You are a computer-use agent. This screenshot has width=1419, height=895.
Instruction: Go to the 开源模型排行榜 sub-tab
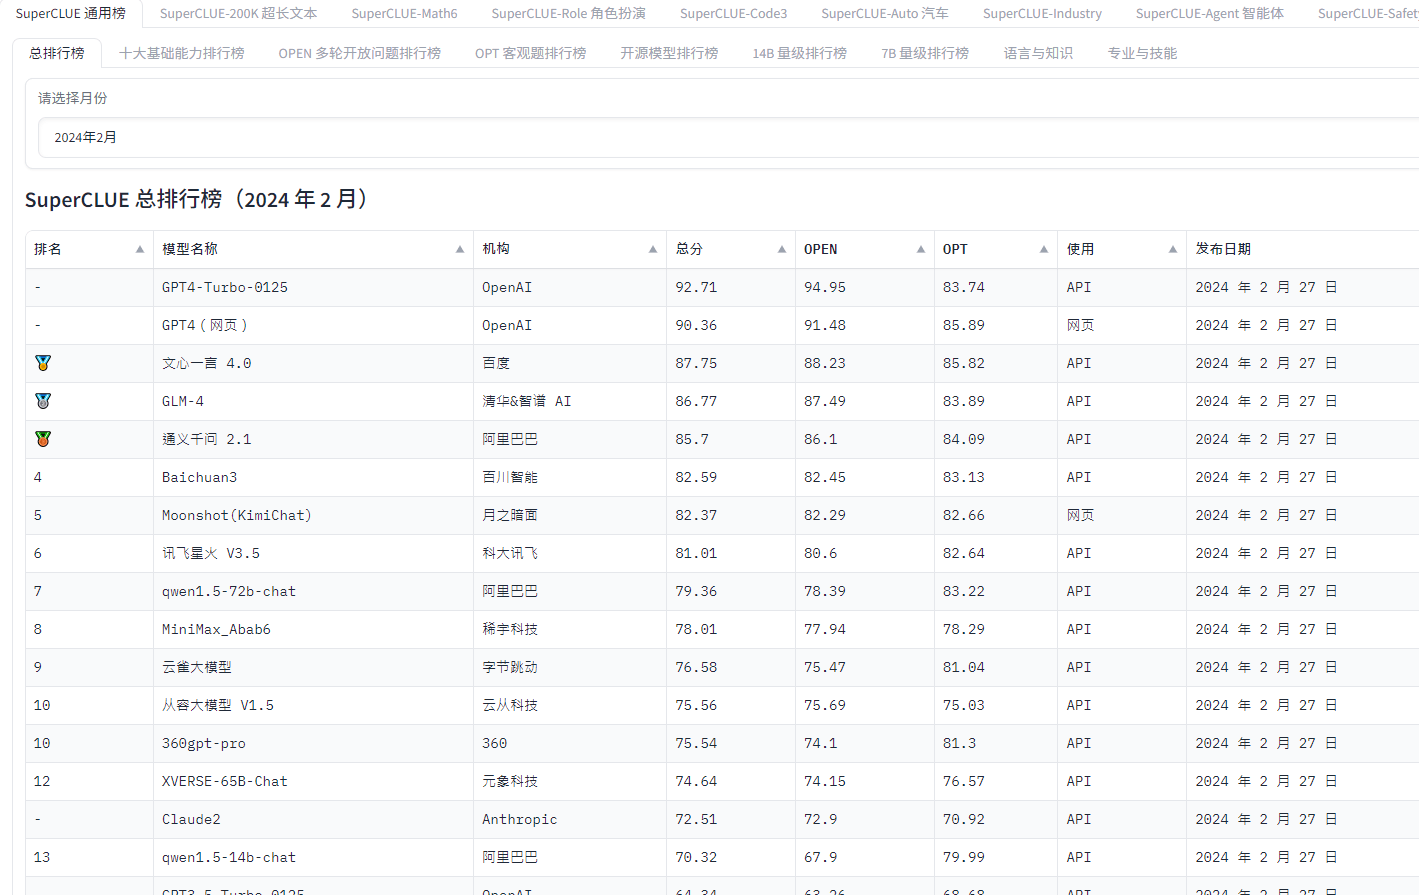coord(669,53)
